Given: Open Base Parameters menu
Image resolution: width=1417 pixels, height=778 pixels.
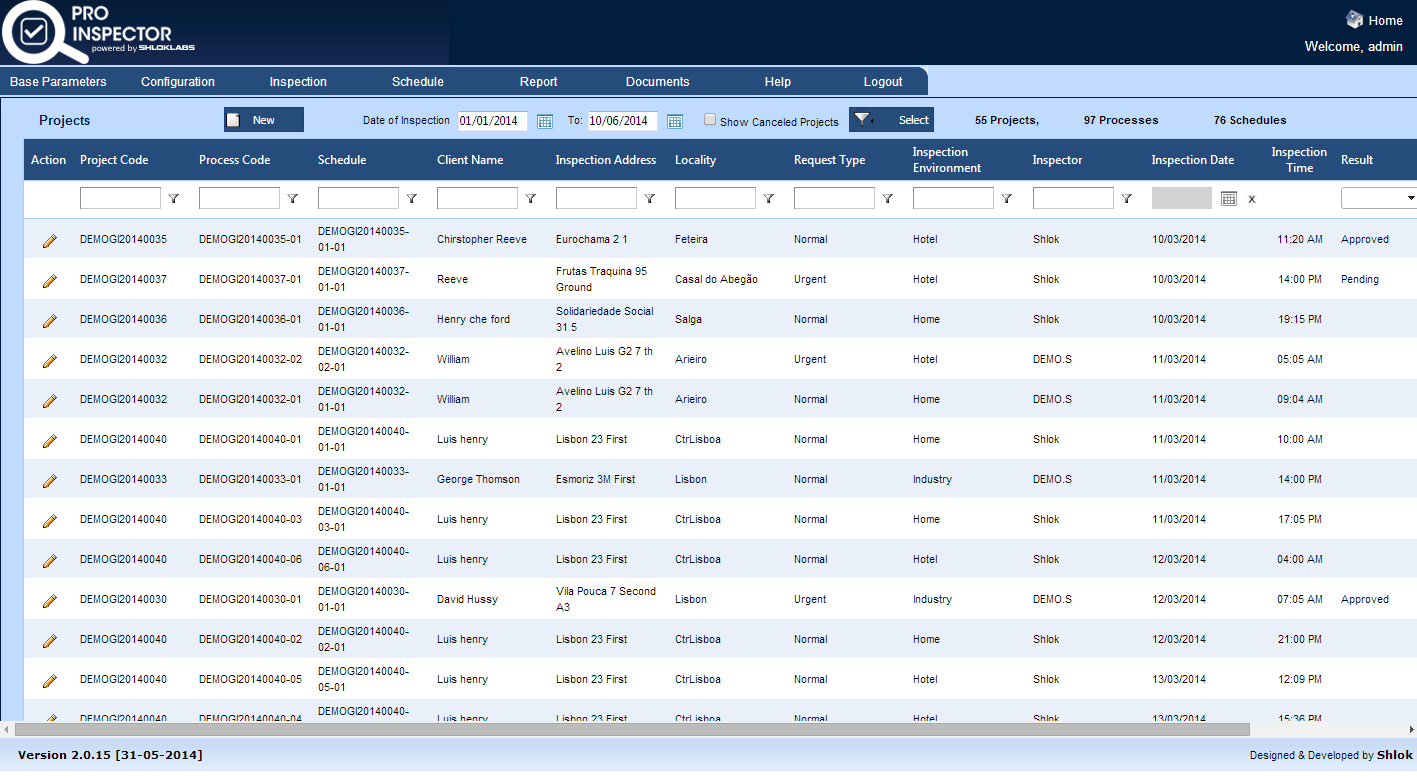Looking at the screenshot, I should 58,82.
